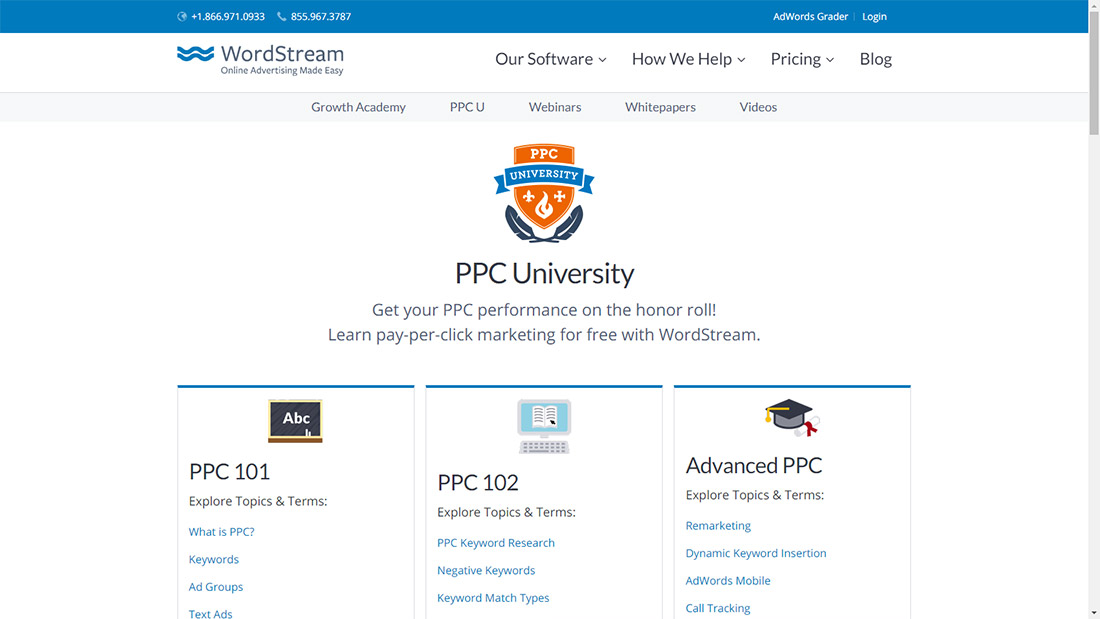
Task: Click the scrollbar up arrow
Action: 1094,5
